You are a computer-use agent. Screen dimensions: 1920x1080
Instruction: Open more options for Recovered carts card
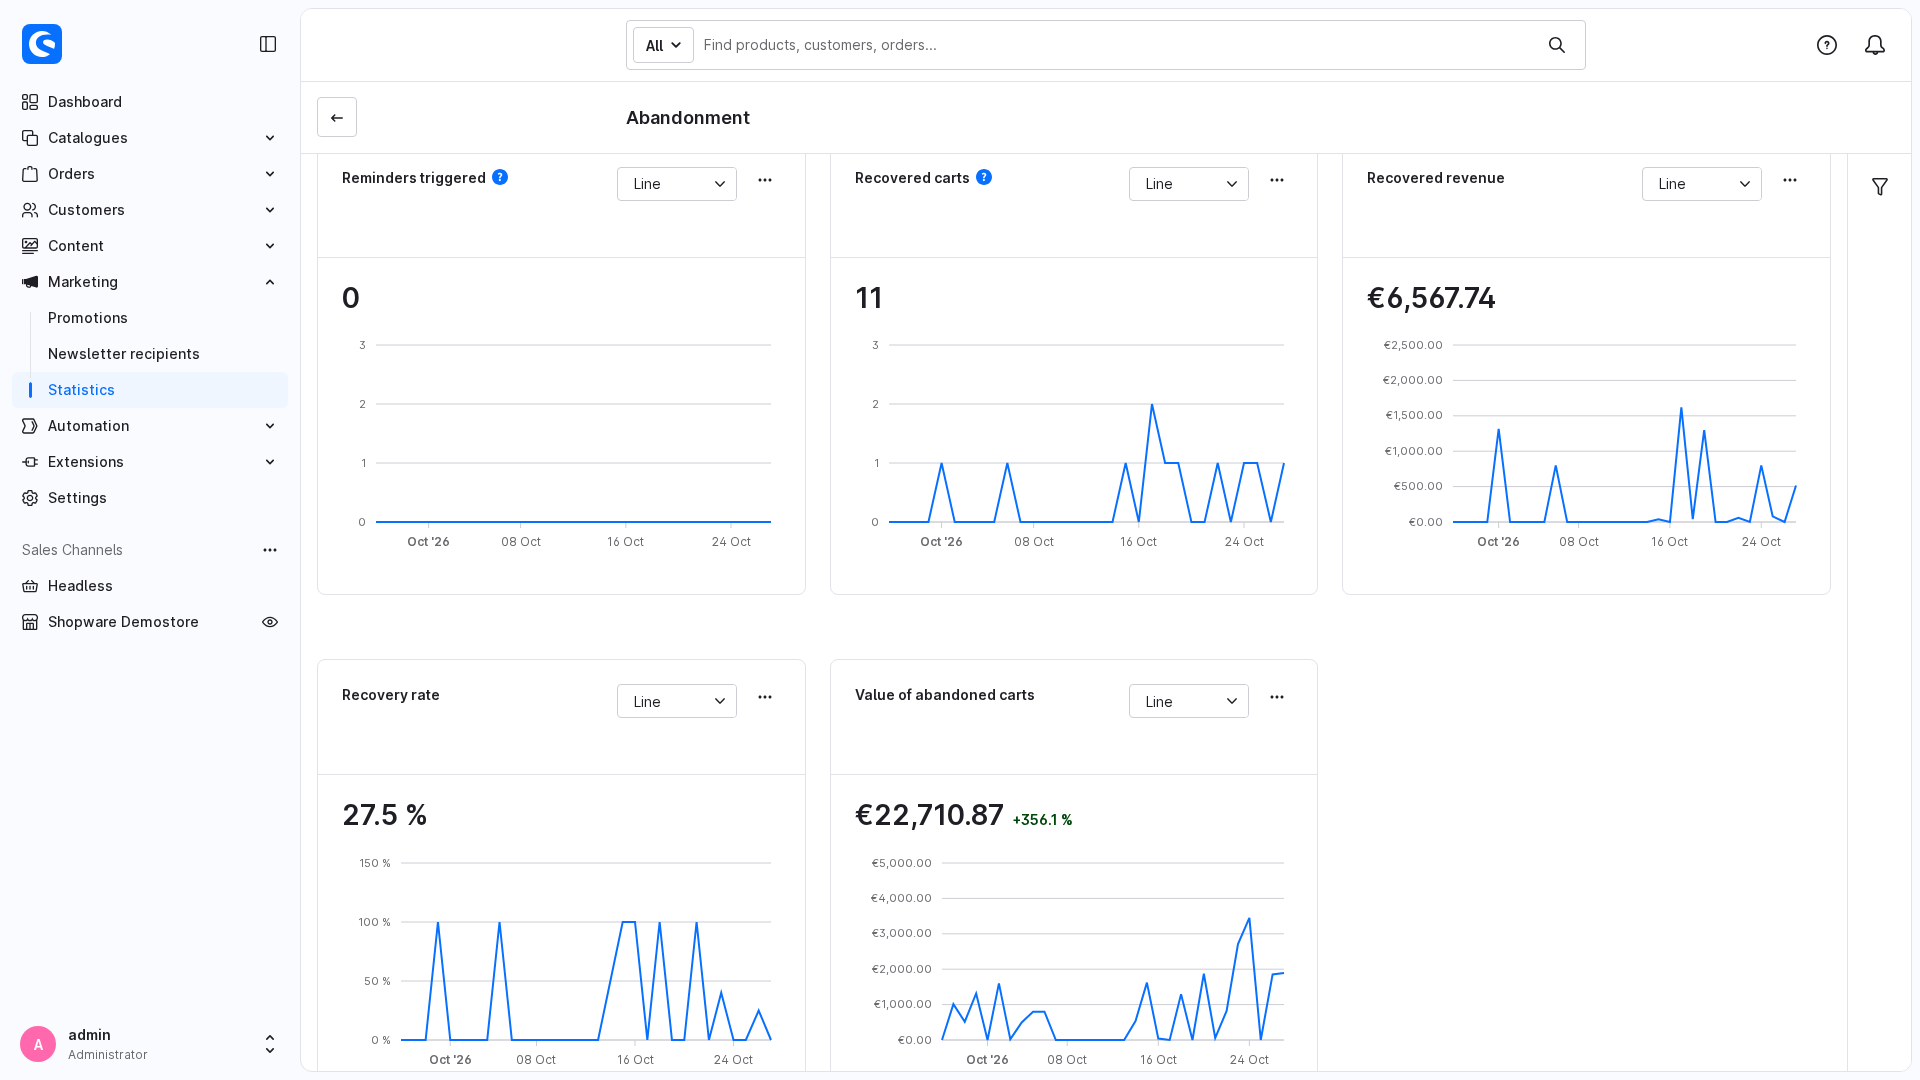tap(1277, 180)
